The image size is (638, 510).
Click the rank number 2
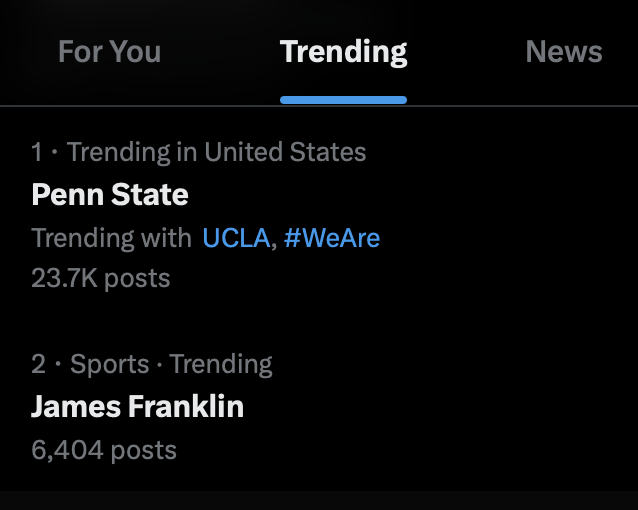pyautogui.click(x=39, y=364)
